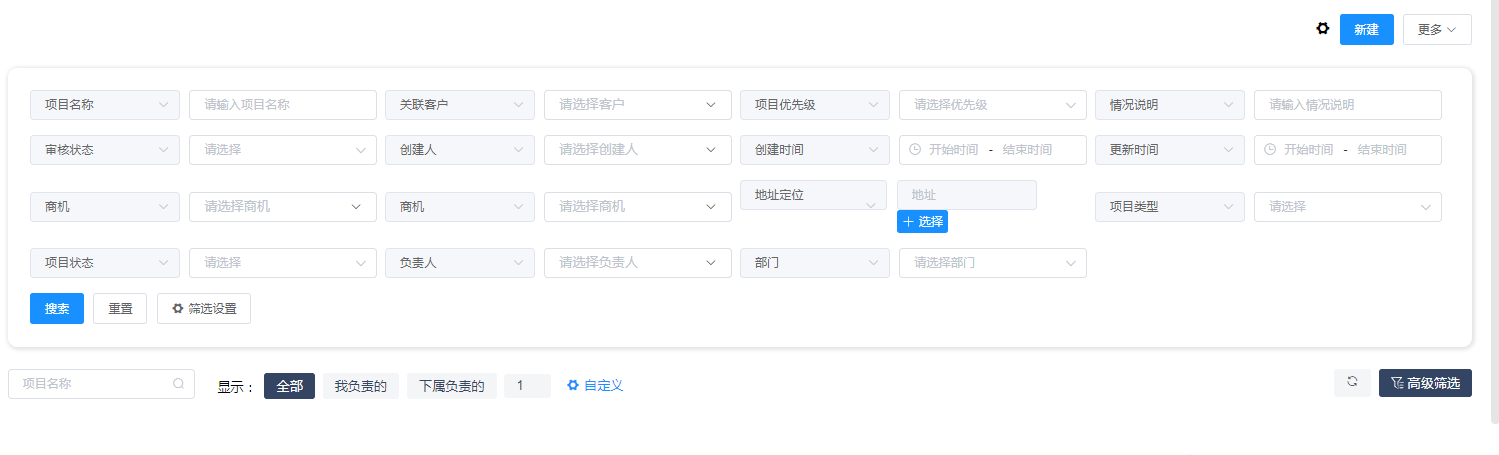The width and height of the screenshot is (1499, 455).
Task: Open the 更多 menu
Action: point(1436,30)
